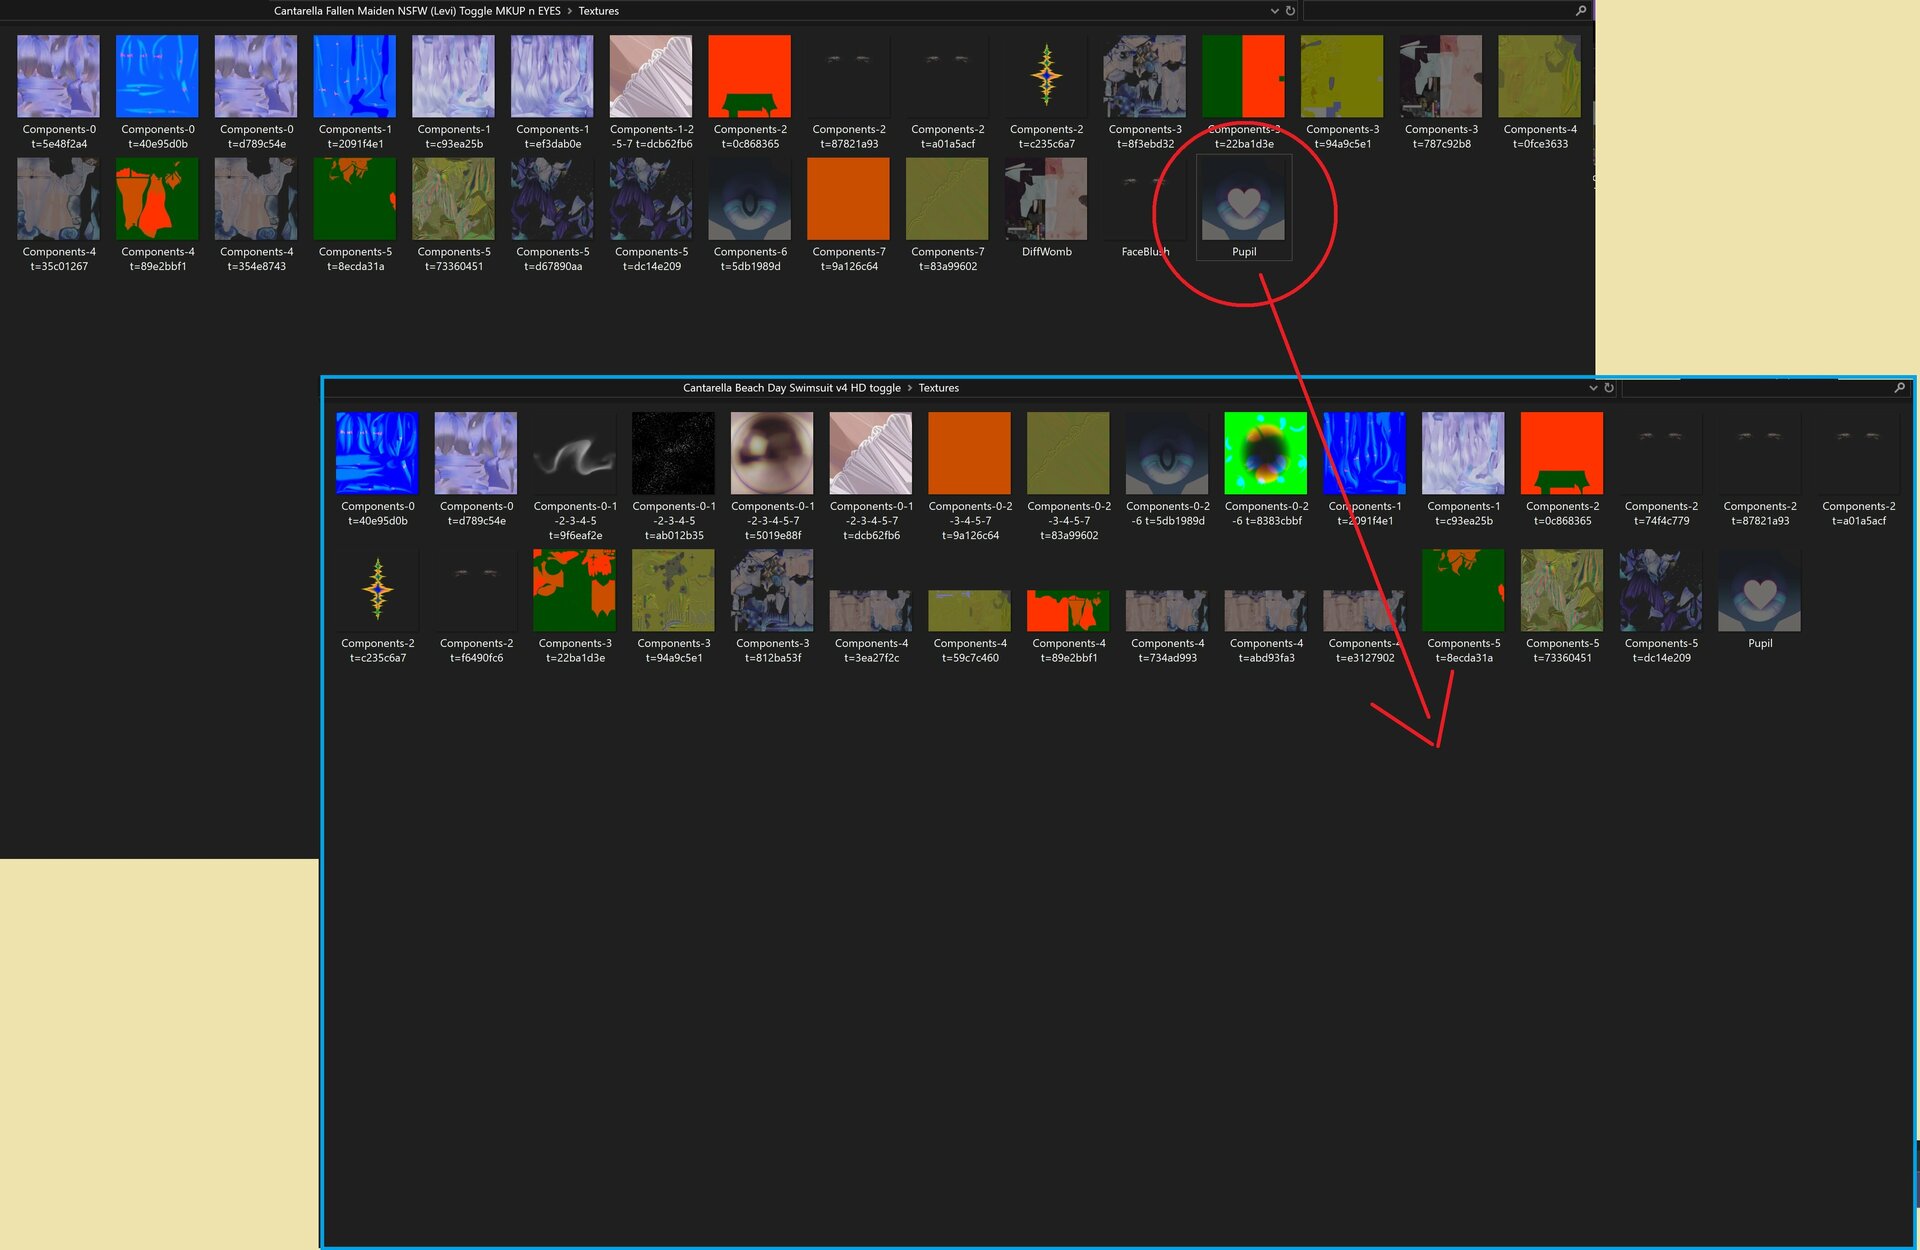1920x1250 pixels.
Task: Select Components-2 t=c235c6a7 in Swimsuit window
Action: pyautogui.click(x=378, y=606)
